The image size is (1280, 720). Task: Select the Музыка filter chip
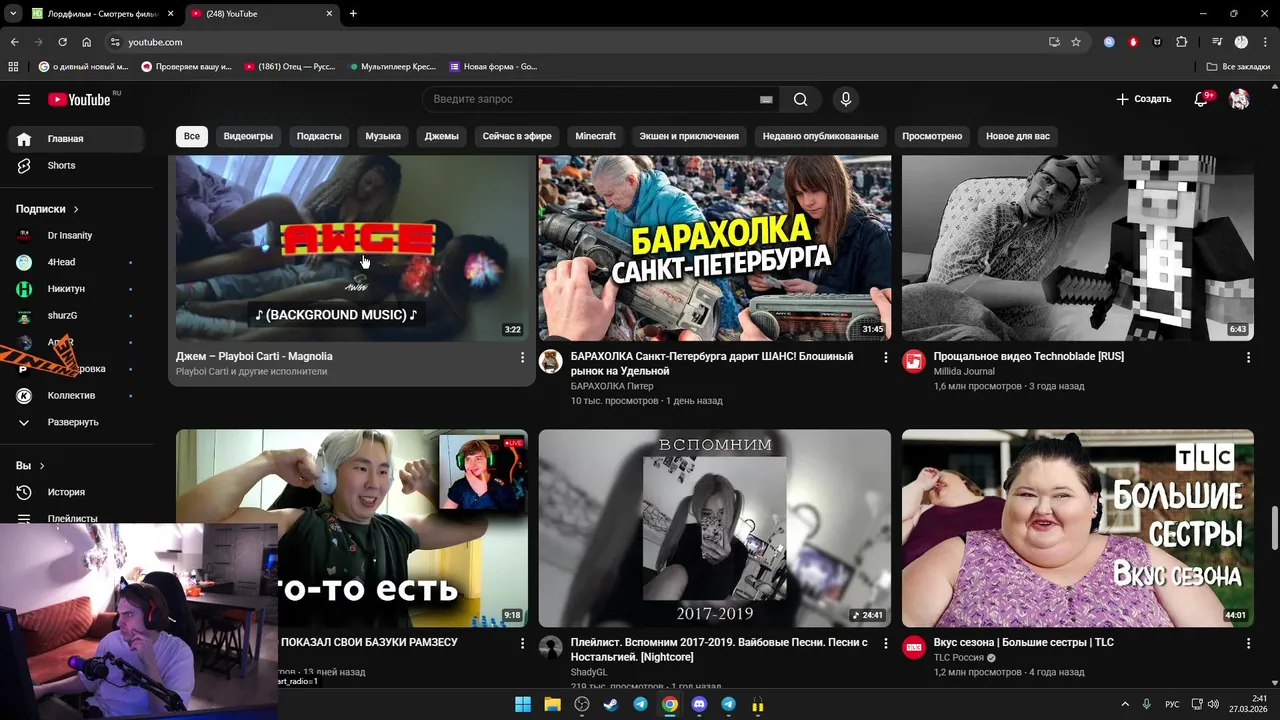click(x=383, y=136)
